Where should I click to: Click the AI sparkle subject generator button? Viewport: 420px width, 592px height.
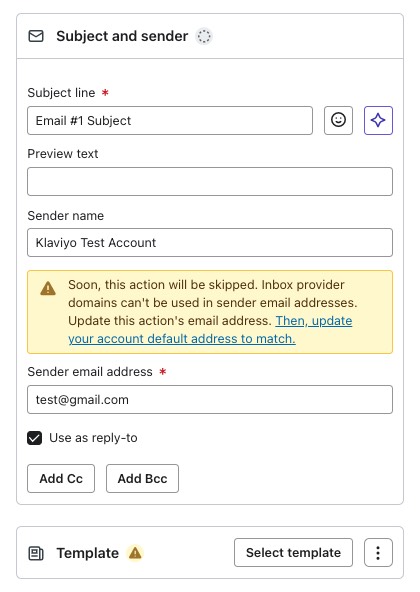pos(378,120)
